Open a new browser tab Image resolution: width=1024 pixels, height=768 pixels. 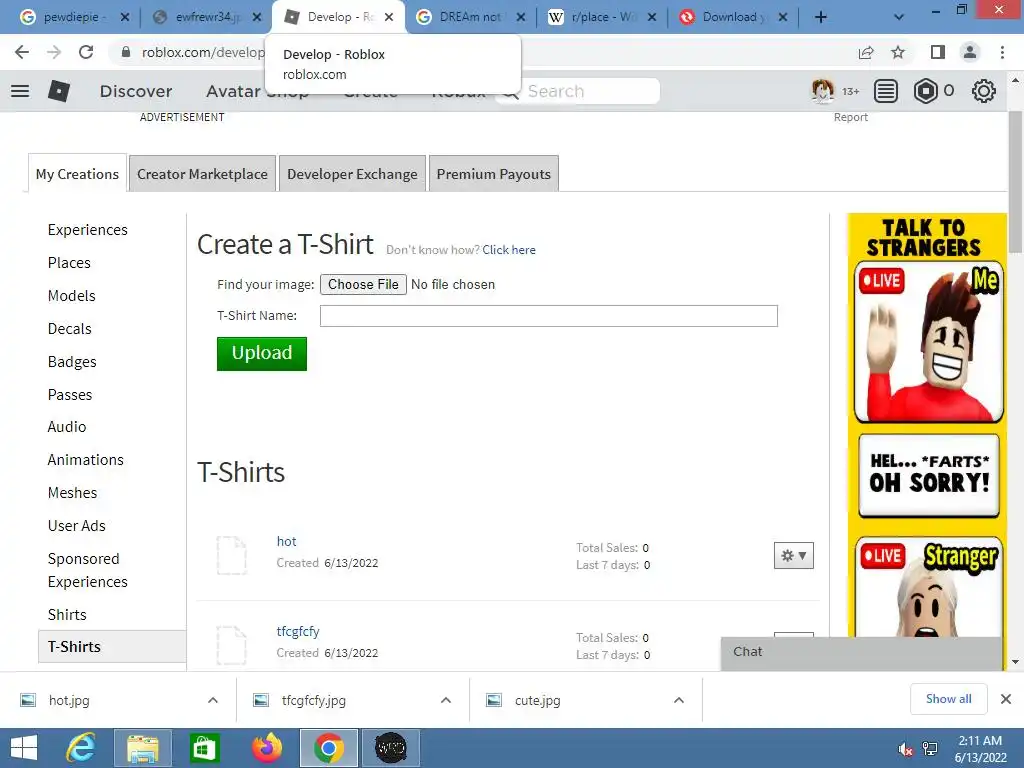[x=821, y=18]
